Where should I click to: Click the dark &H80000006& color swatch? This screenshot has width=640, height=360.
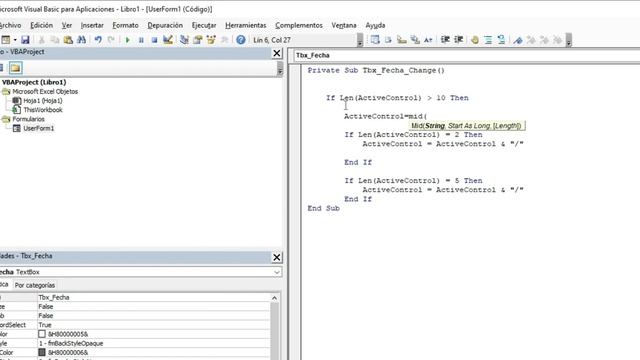coord(42,352)
